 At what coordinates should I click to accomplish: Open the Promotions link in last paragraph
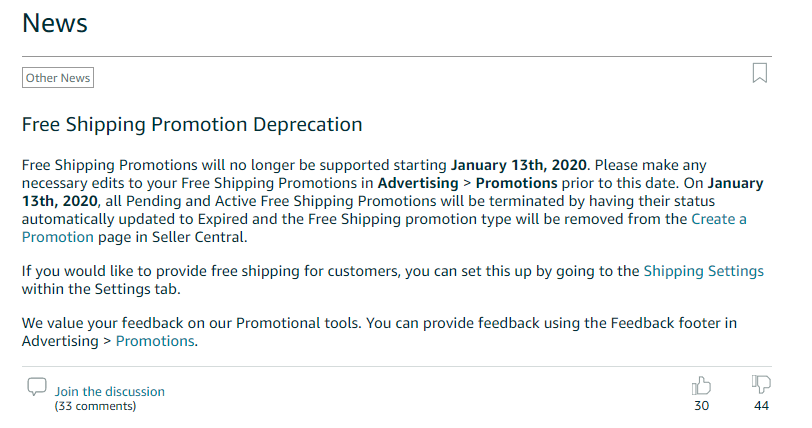(x=155, y=341)
